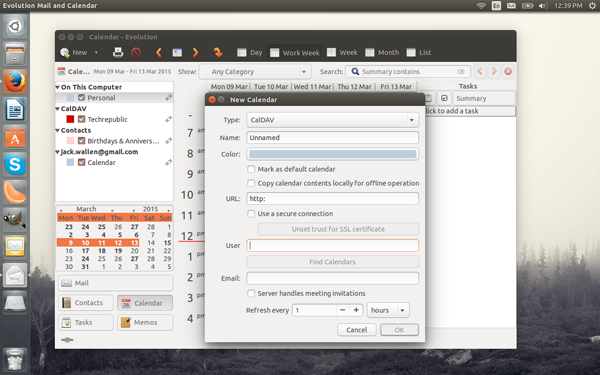
Task: Enable Use a secure connection
Action: click(x=251, y=214)
